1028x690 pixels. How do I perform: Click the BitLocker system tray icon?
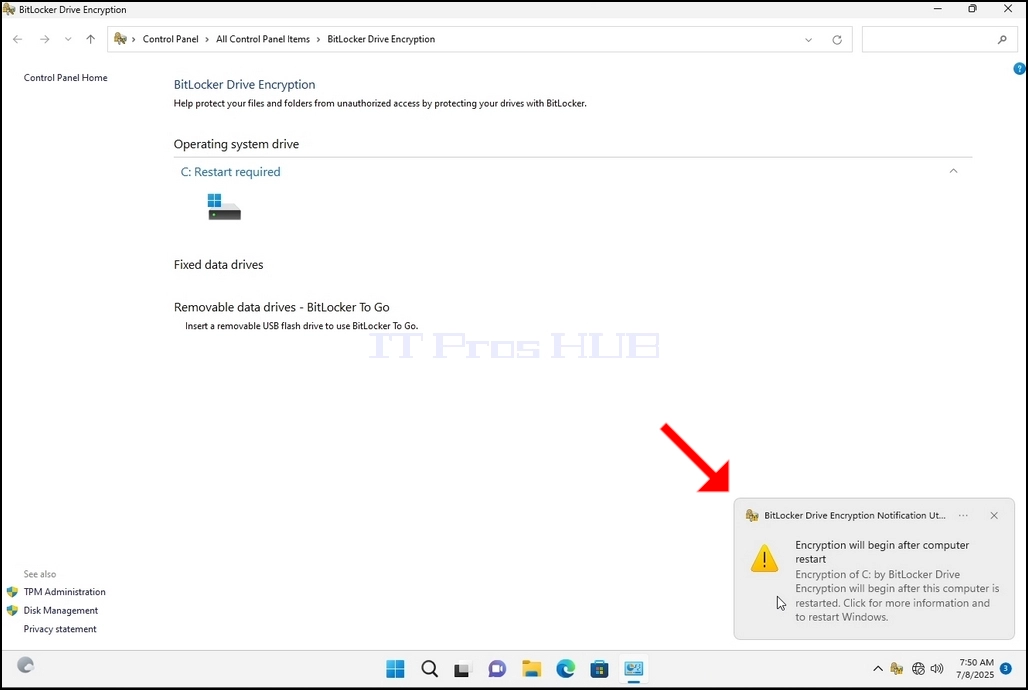point(897,669)
